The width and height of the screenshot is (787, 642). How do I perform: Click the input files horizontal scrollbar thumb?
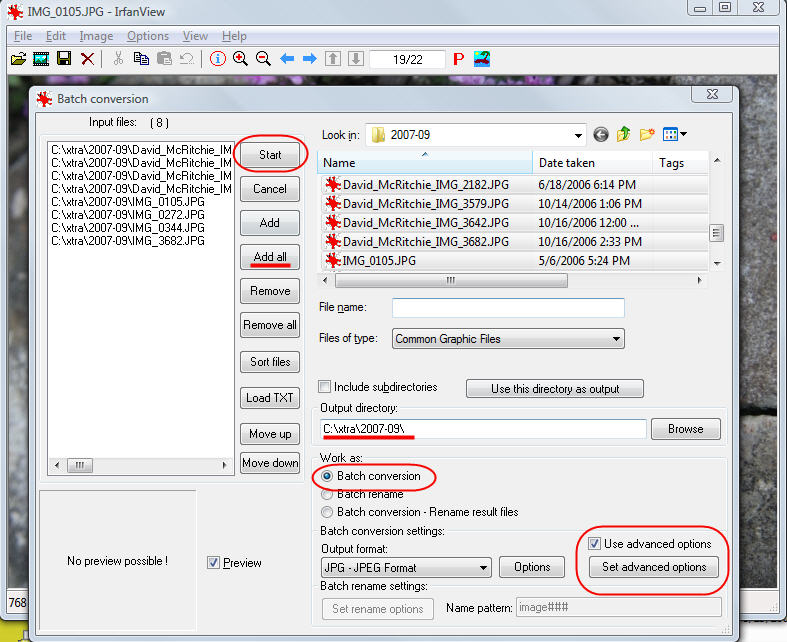80,465
